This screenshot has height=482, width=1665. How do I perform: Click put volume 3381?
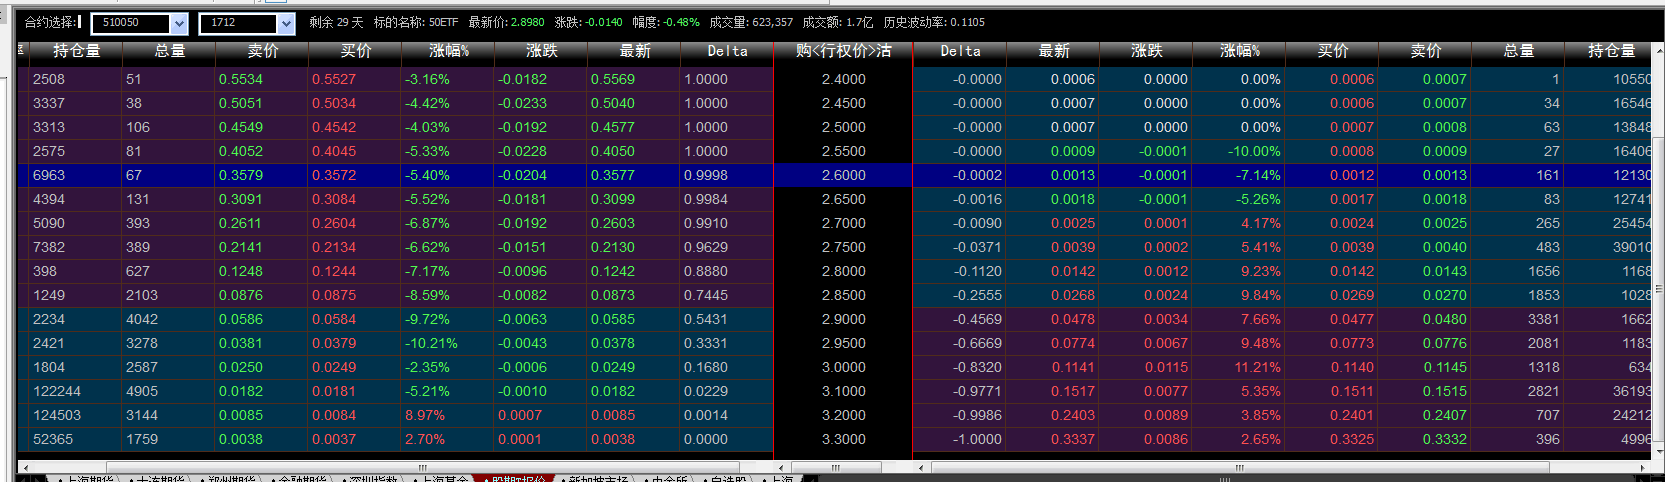click(1544, 319)
